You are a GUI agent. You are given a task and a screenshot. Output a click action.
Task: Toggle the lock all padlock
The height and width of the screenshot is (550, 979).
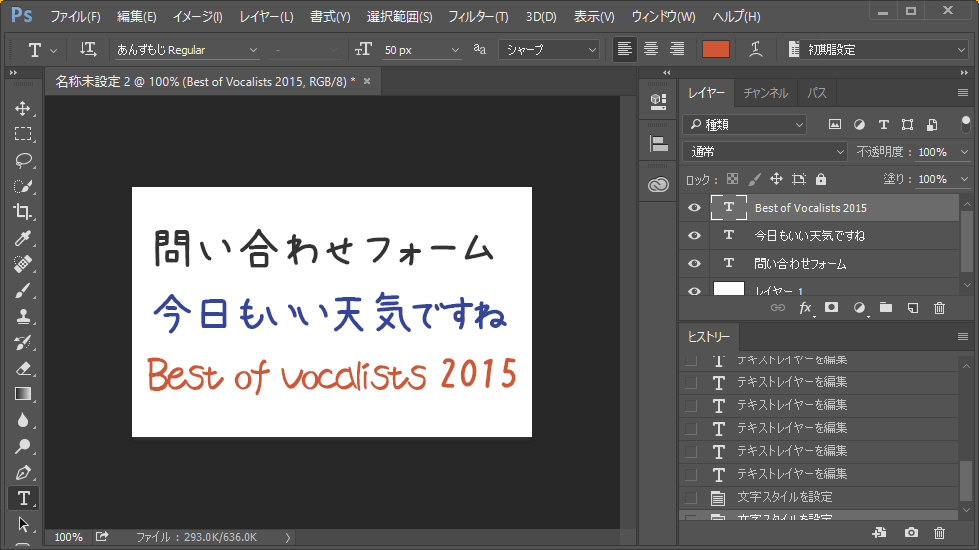821,179
